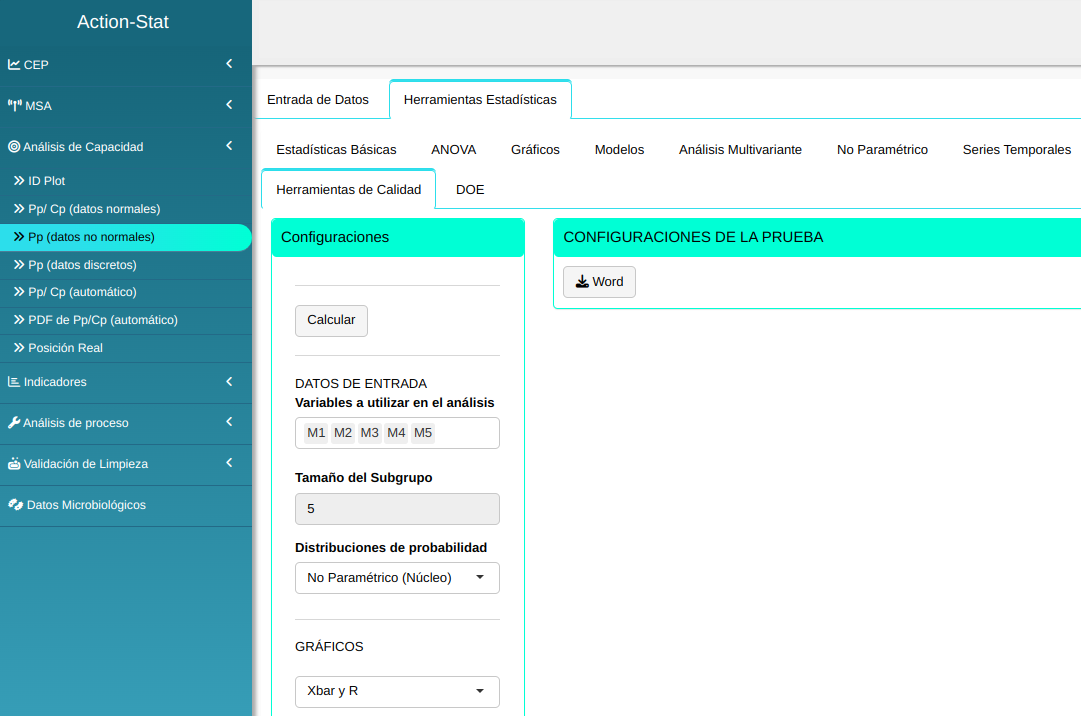Select the DOE tab
The image size is (1081, 716).
470,190
